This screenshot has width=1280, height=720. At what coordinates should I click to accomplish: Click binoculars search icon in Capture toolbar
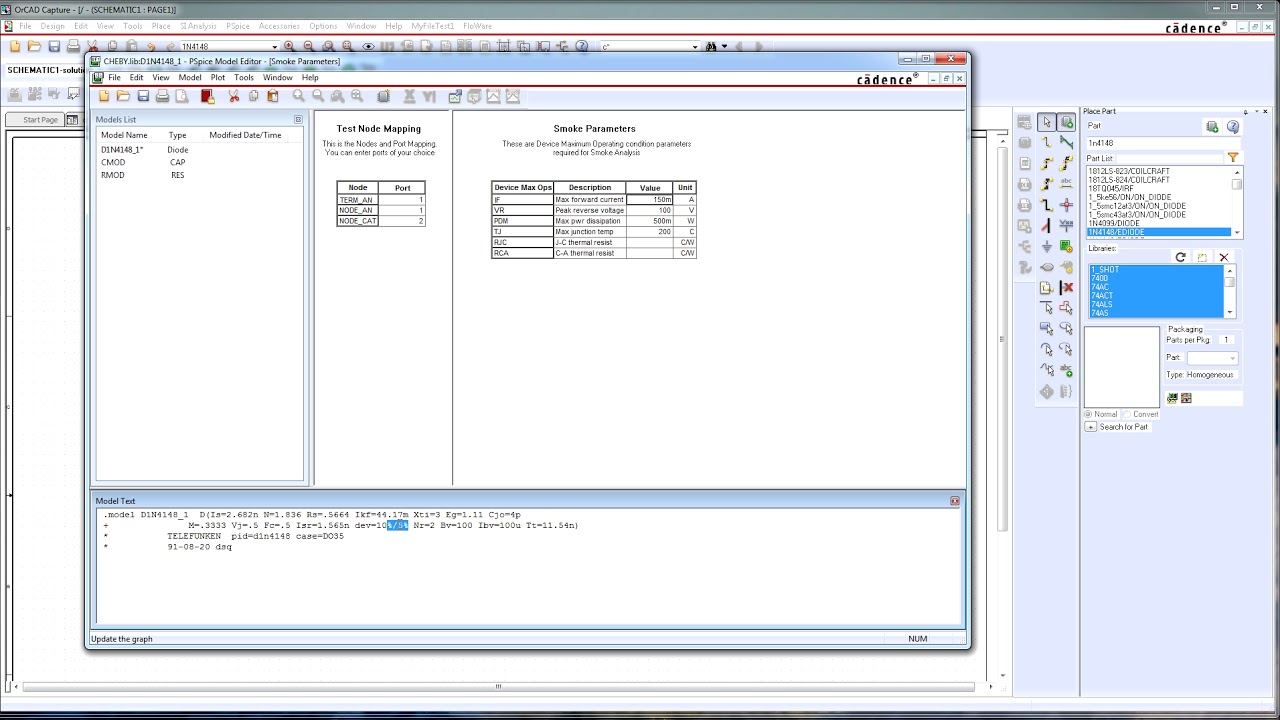pos(711,46)
